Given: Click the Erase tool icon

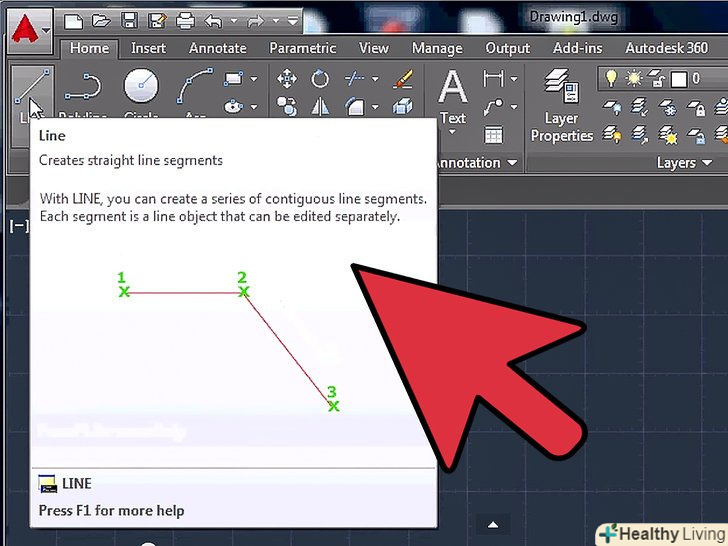Looking at the screenshot, I should 403,79.
